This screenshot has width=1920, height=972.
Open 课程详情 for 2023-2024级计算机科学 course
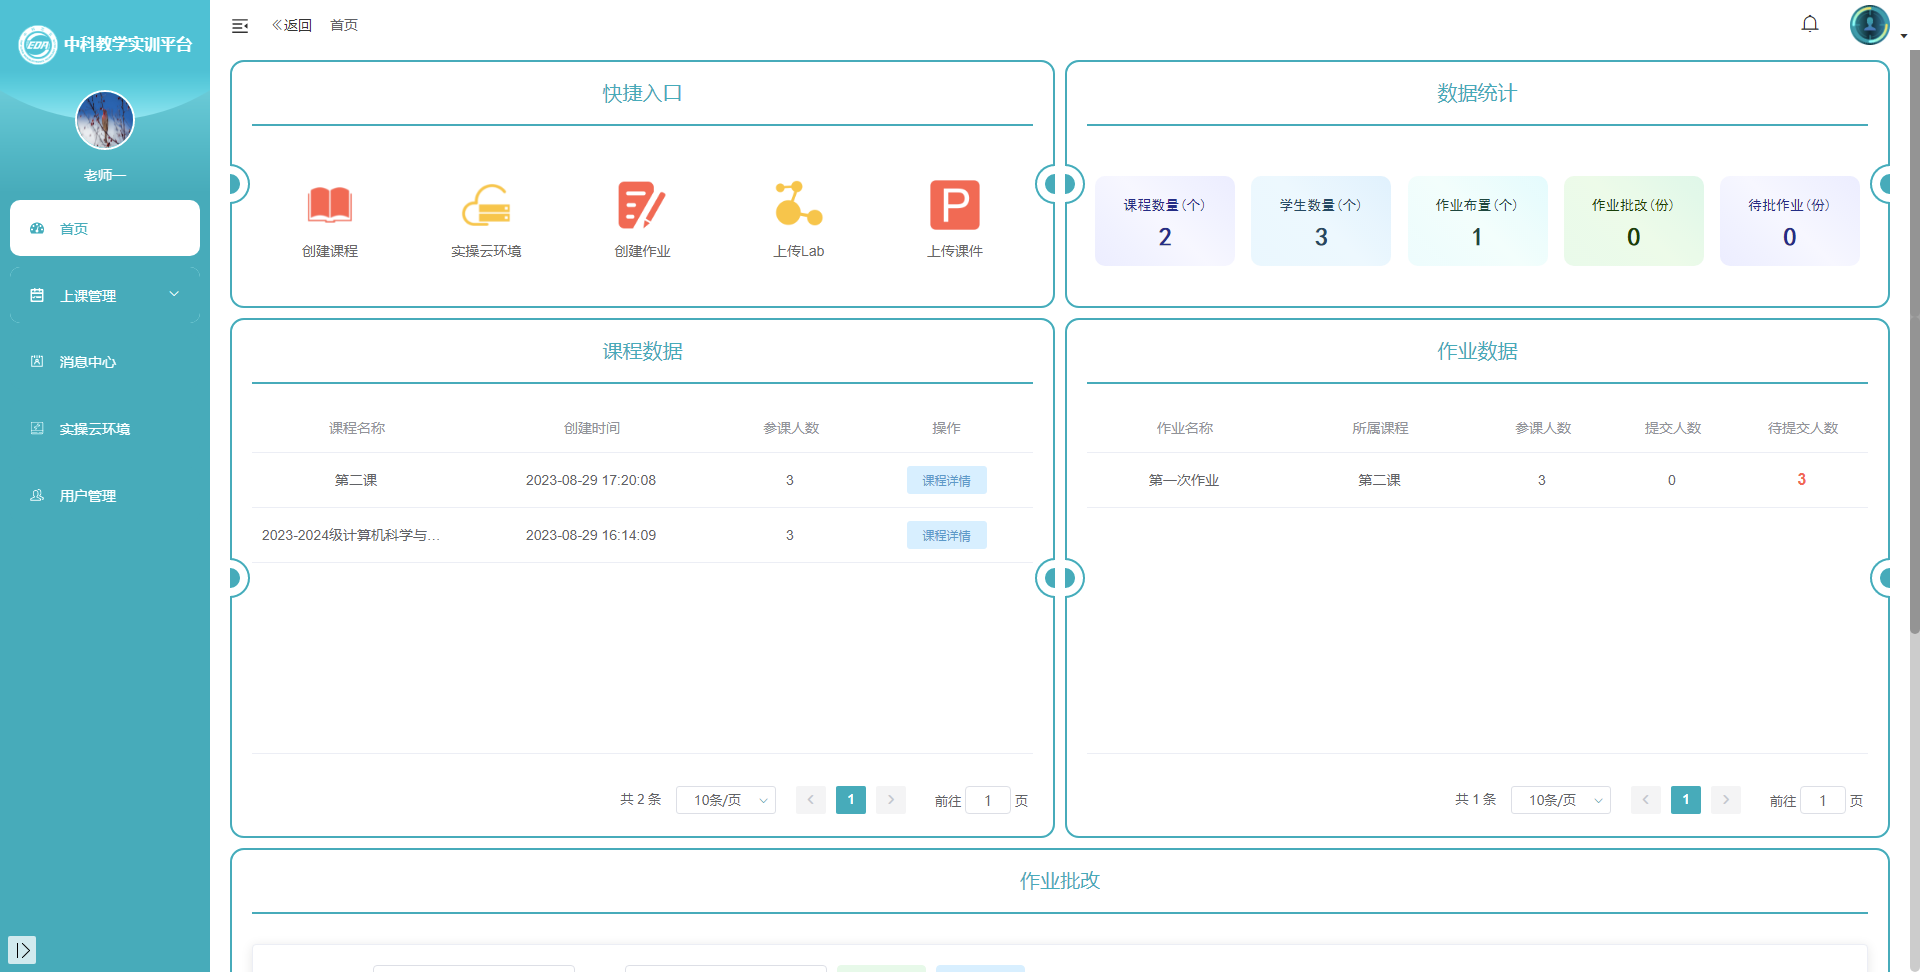click(x=946, y=535)
